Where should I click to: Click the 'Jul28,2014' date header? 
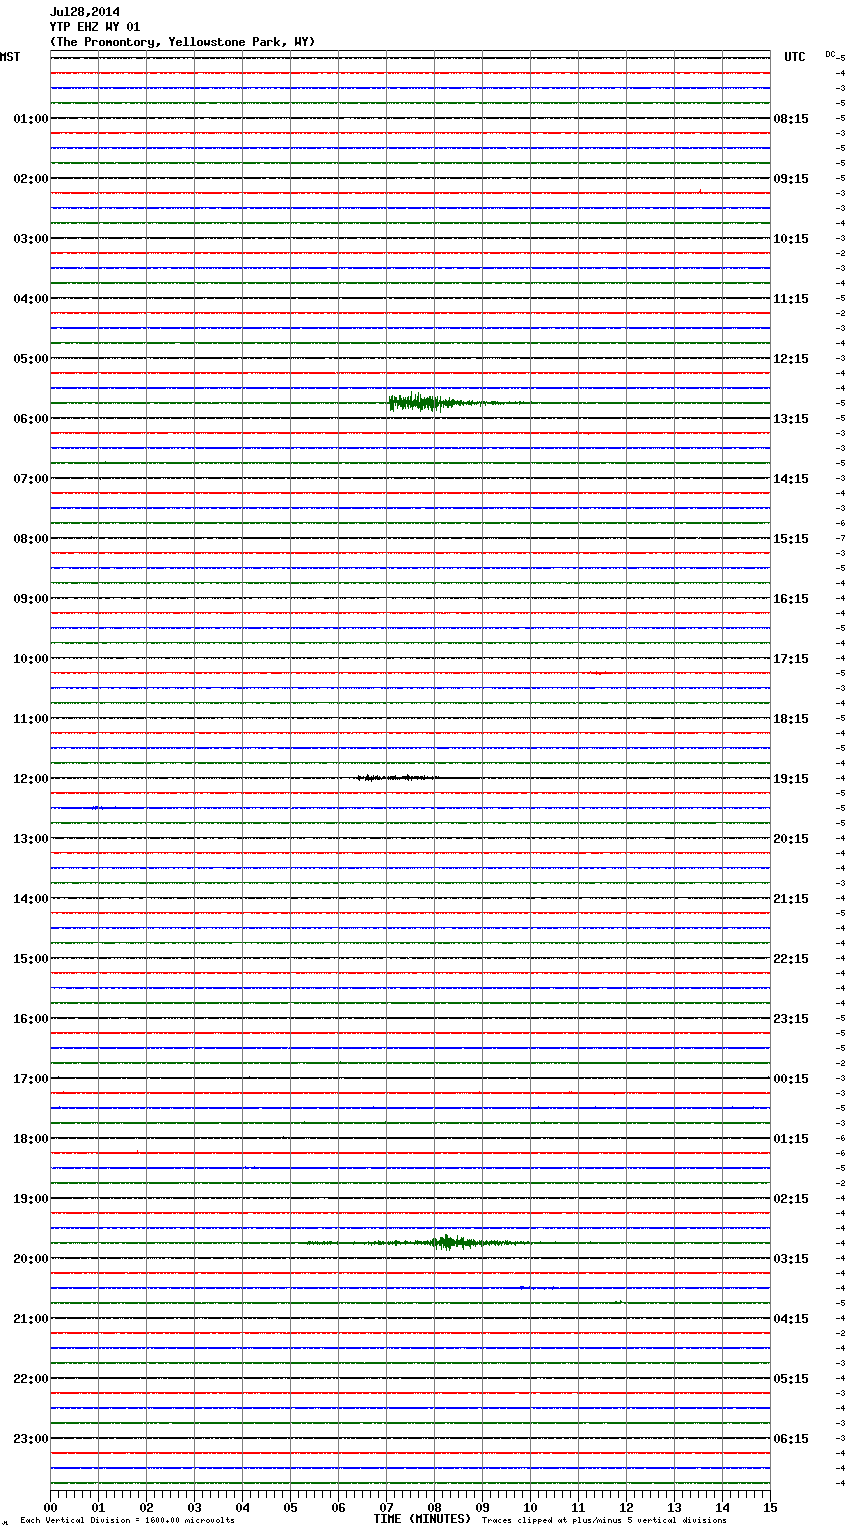point(85,12)
